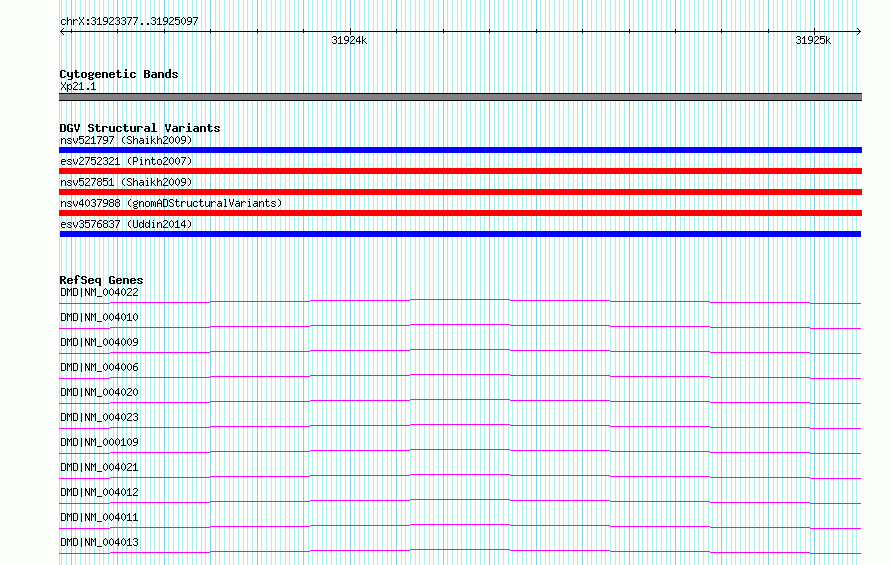Click the blue bar for esv3576837

point(460,234)
